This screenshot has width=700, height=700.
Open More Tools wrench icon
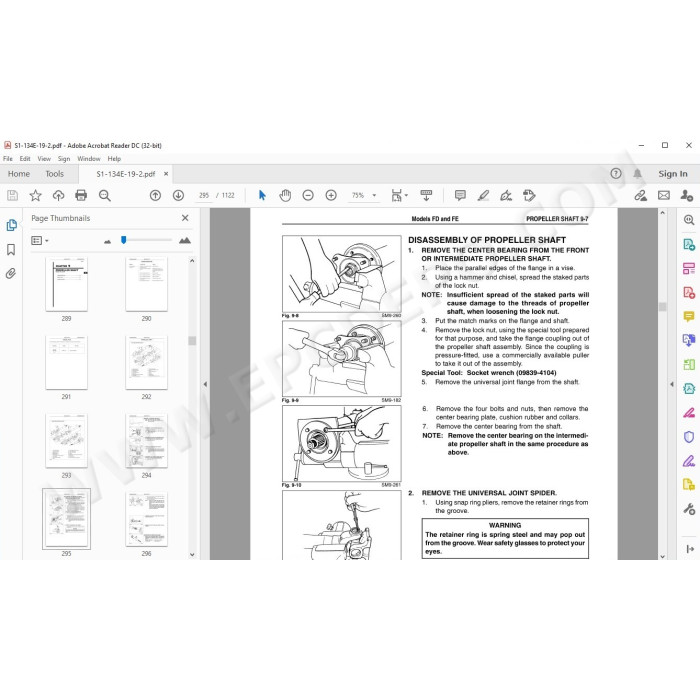(x=689, y=509)
